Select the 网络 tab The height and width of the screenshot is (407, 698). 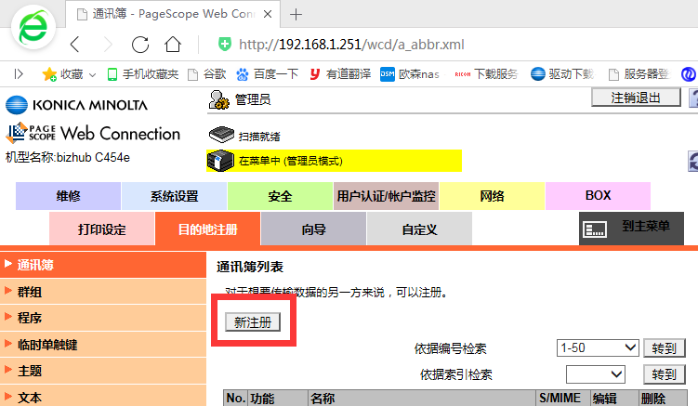491,196
